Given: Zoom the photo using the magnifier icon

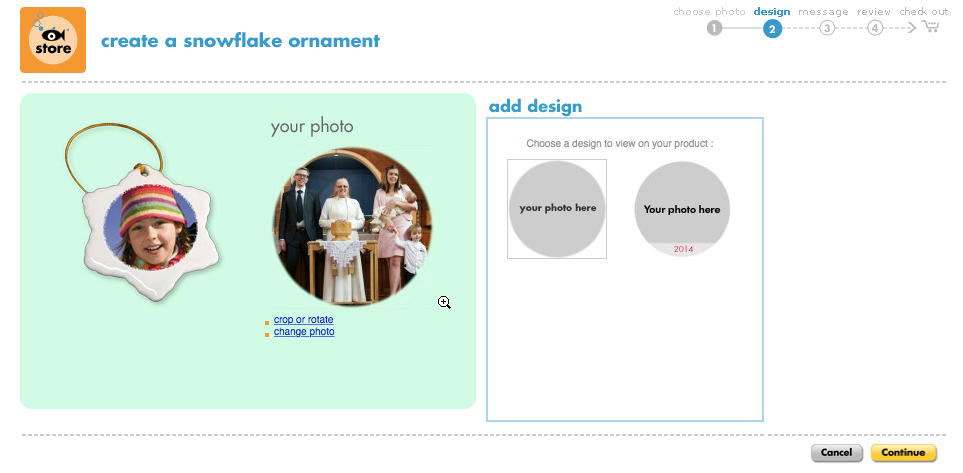Looking at the screenshot, I should coord(445,302).
